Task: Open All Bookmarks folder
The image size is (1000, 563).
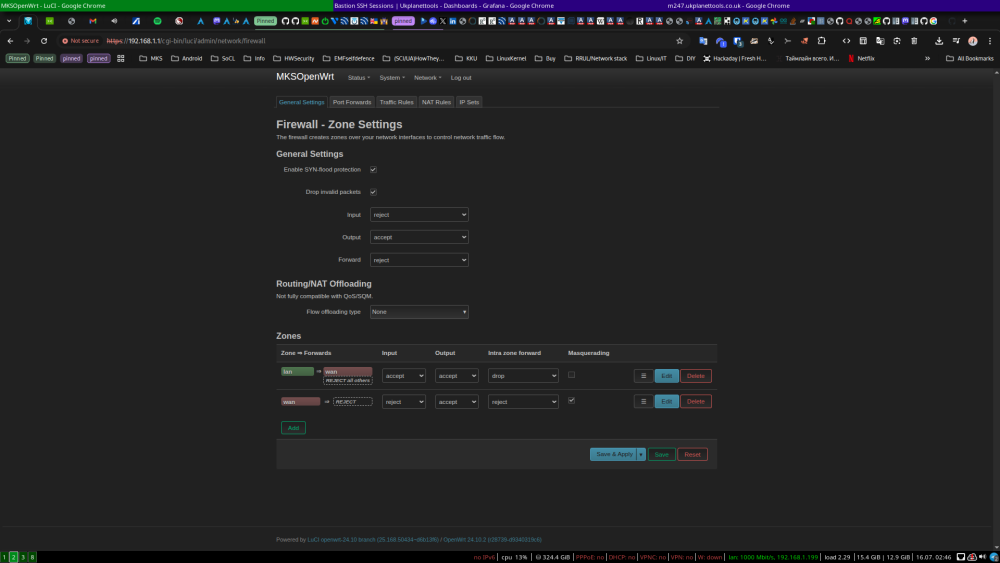Action: coord(969,59)
